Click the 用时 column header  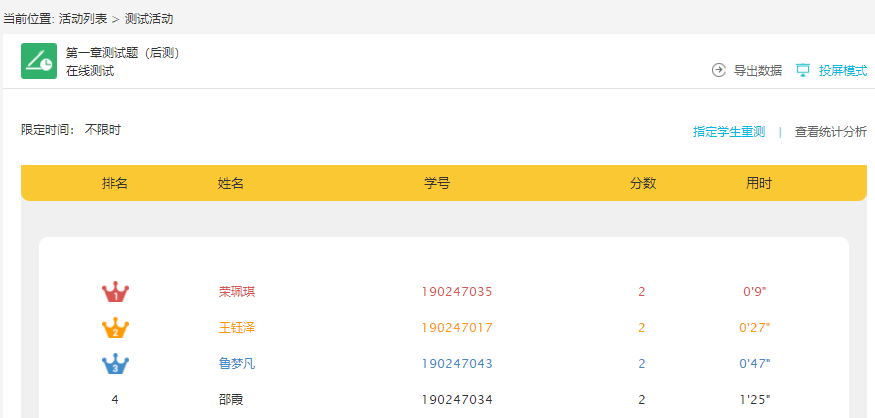point(758,184)
